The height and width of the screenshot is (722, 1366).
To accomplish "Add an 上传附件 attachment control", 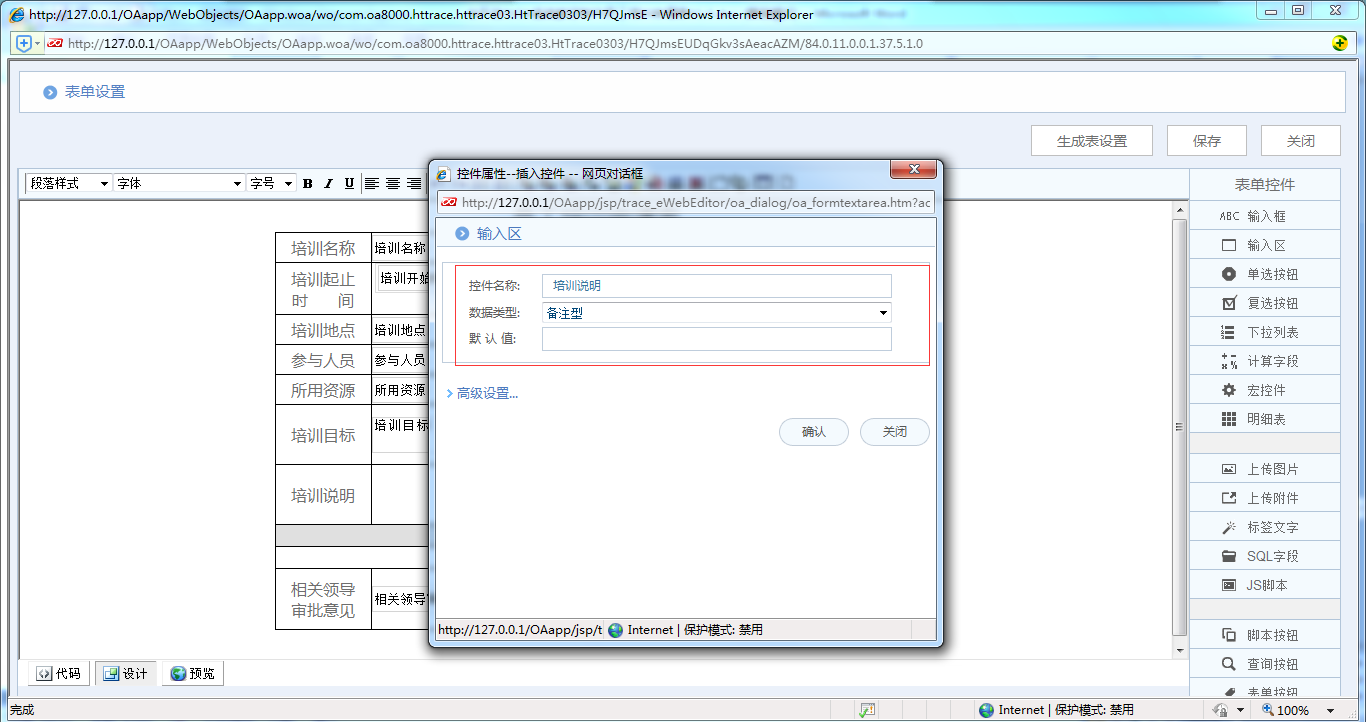I will point(1264,497).
